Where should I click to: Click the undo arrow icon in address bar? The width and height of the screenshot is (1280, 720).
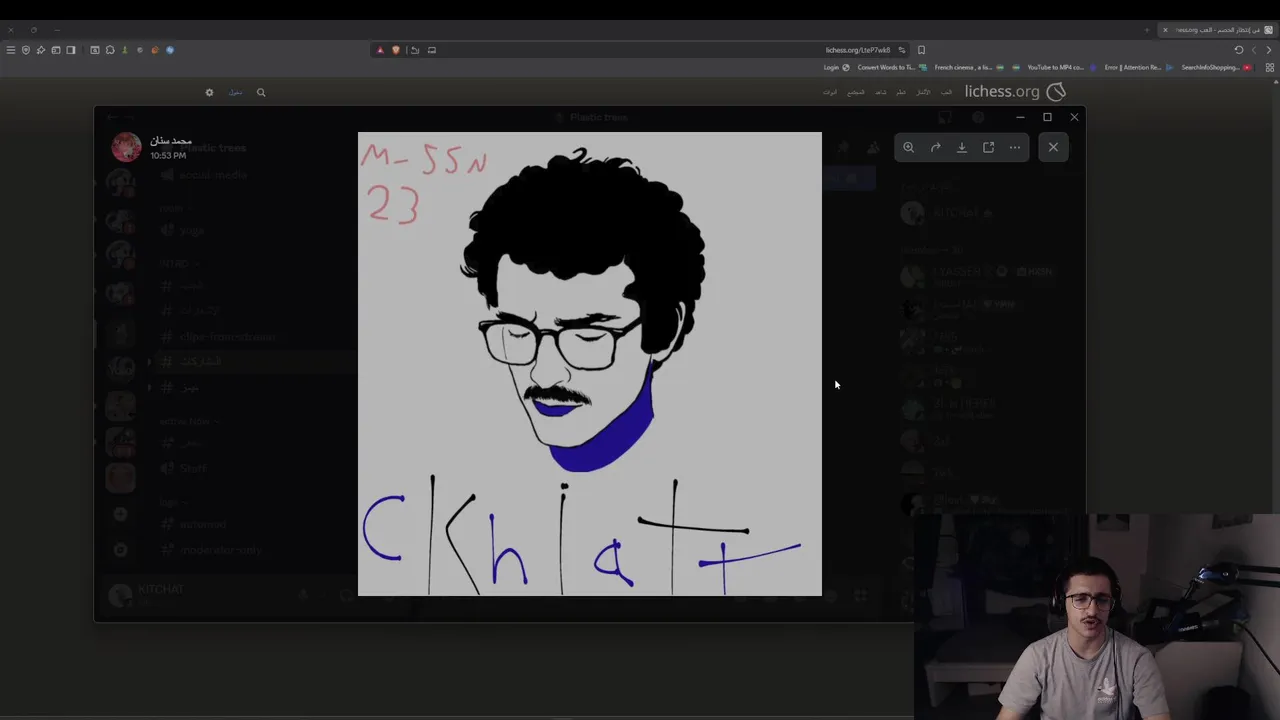click(x=415, y=50)
